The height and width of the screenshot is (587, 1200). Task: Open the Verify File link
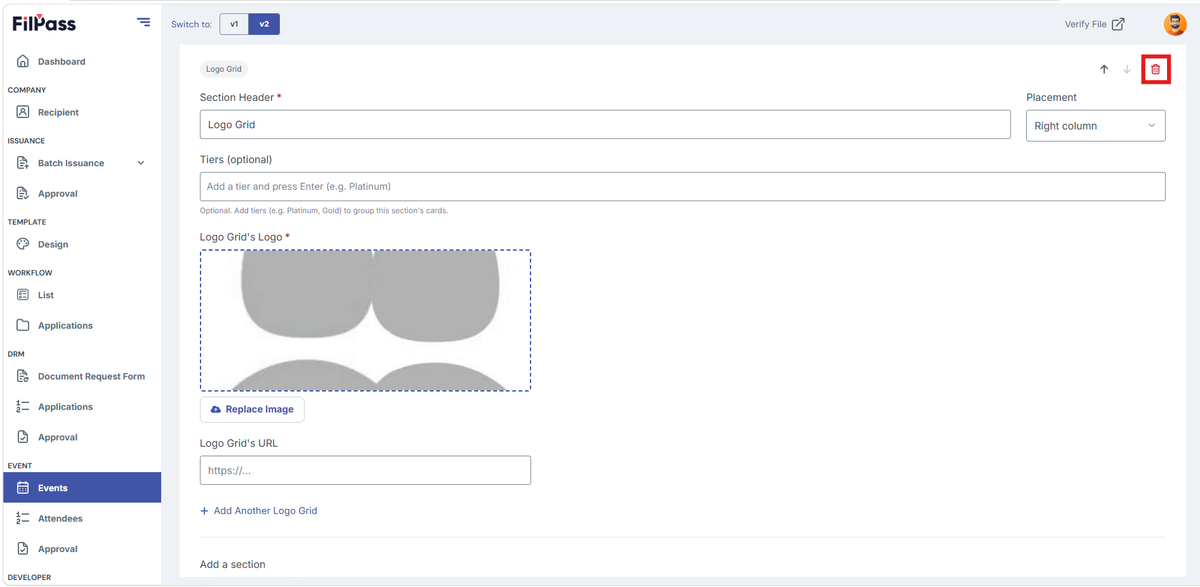pos(1094,24)
